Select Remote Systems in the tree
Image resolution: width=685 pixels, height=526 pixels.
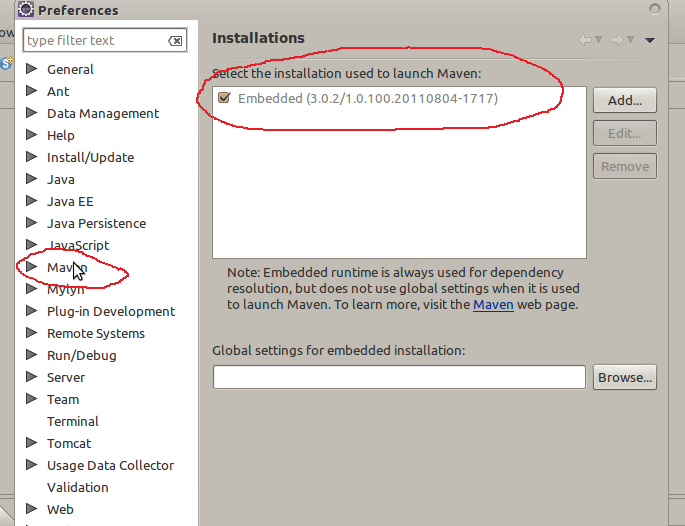tap(96, 333)
